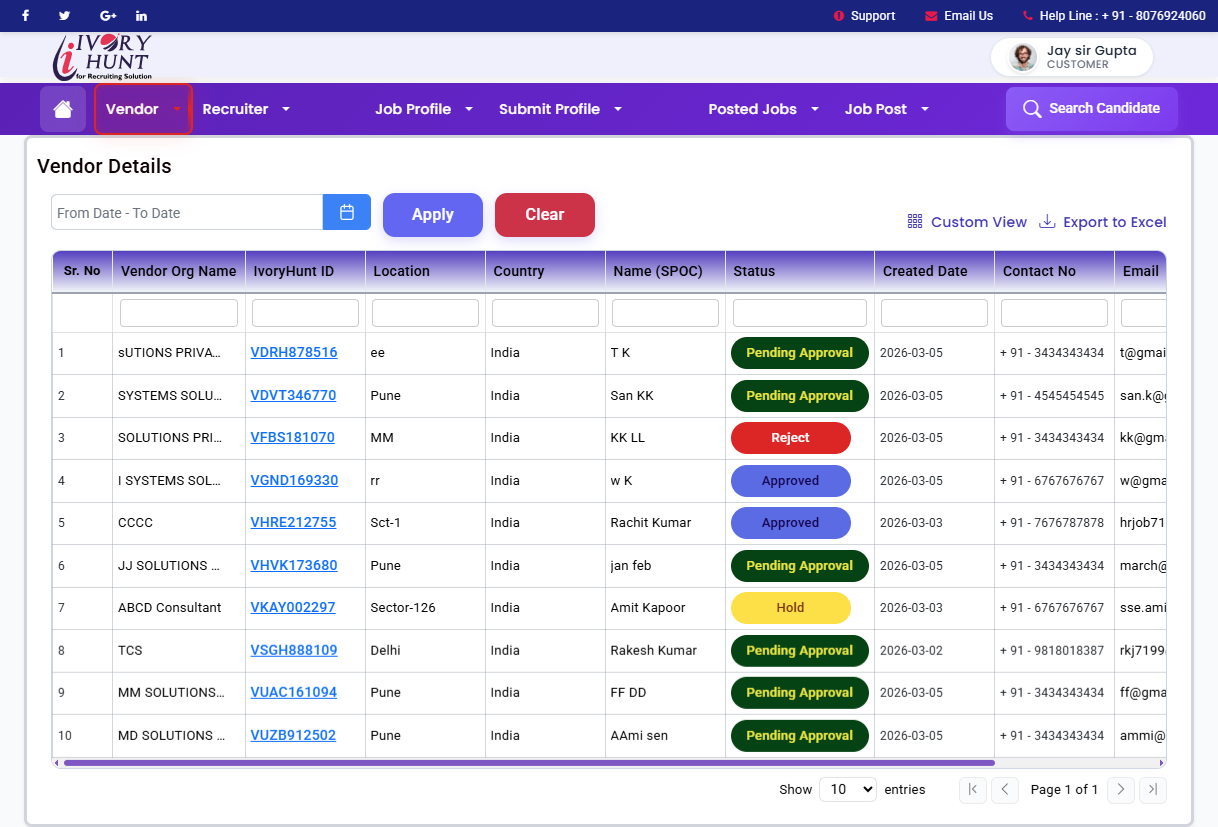Click the From Date - To Date field

(x=187, y=213)
